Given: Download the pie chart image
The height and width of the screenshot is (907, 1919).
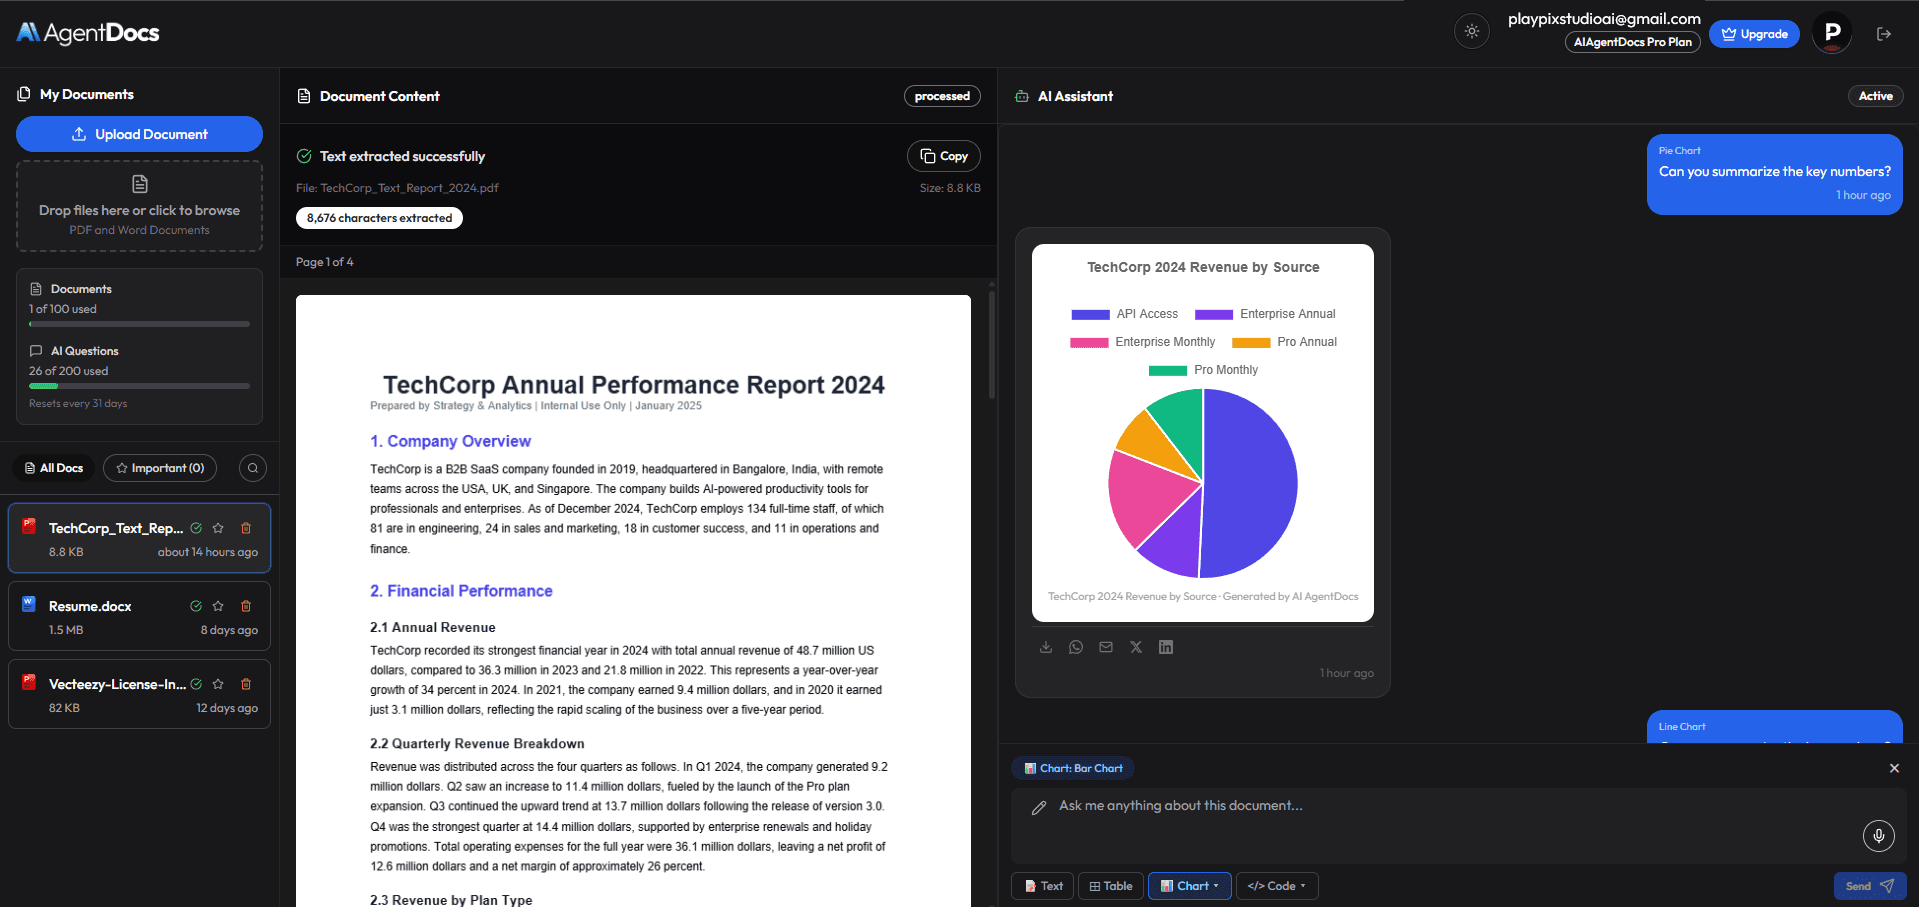Looking at the screenshot, I should (x=1046, y=647).
